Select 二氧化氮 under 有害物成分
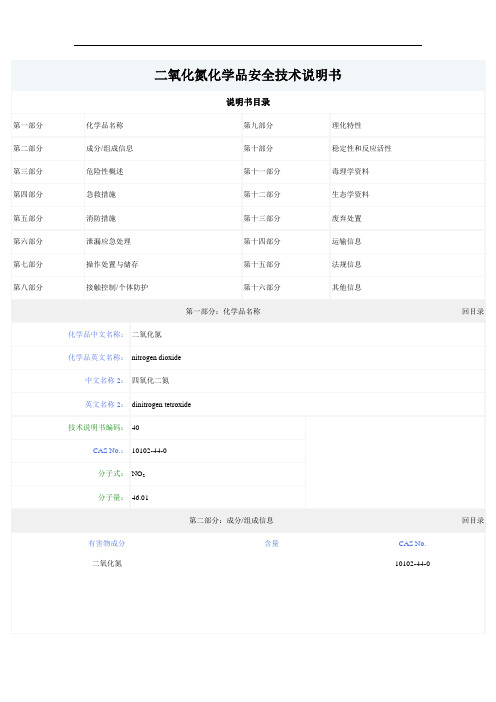 (x=107, y=563)
